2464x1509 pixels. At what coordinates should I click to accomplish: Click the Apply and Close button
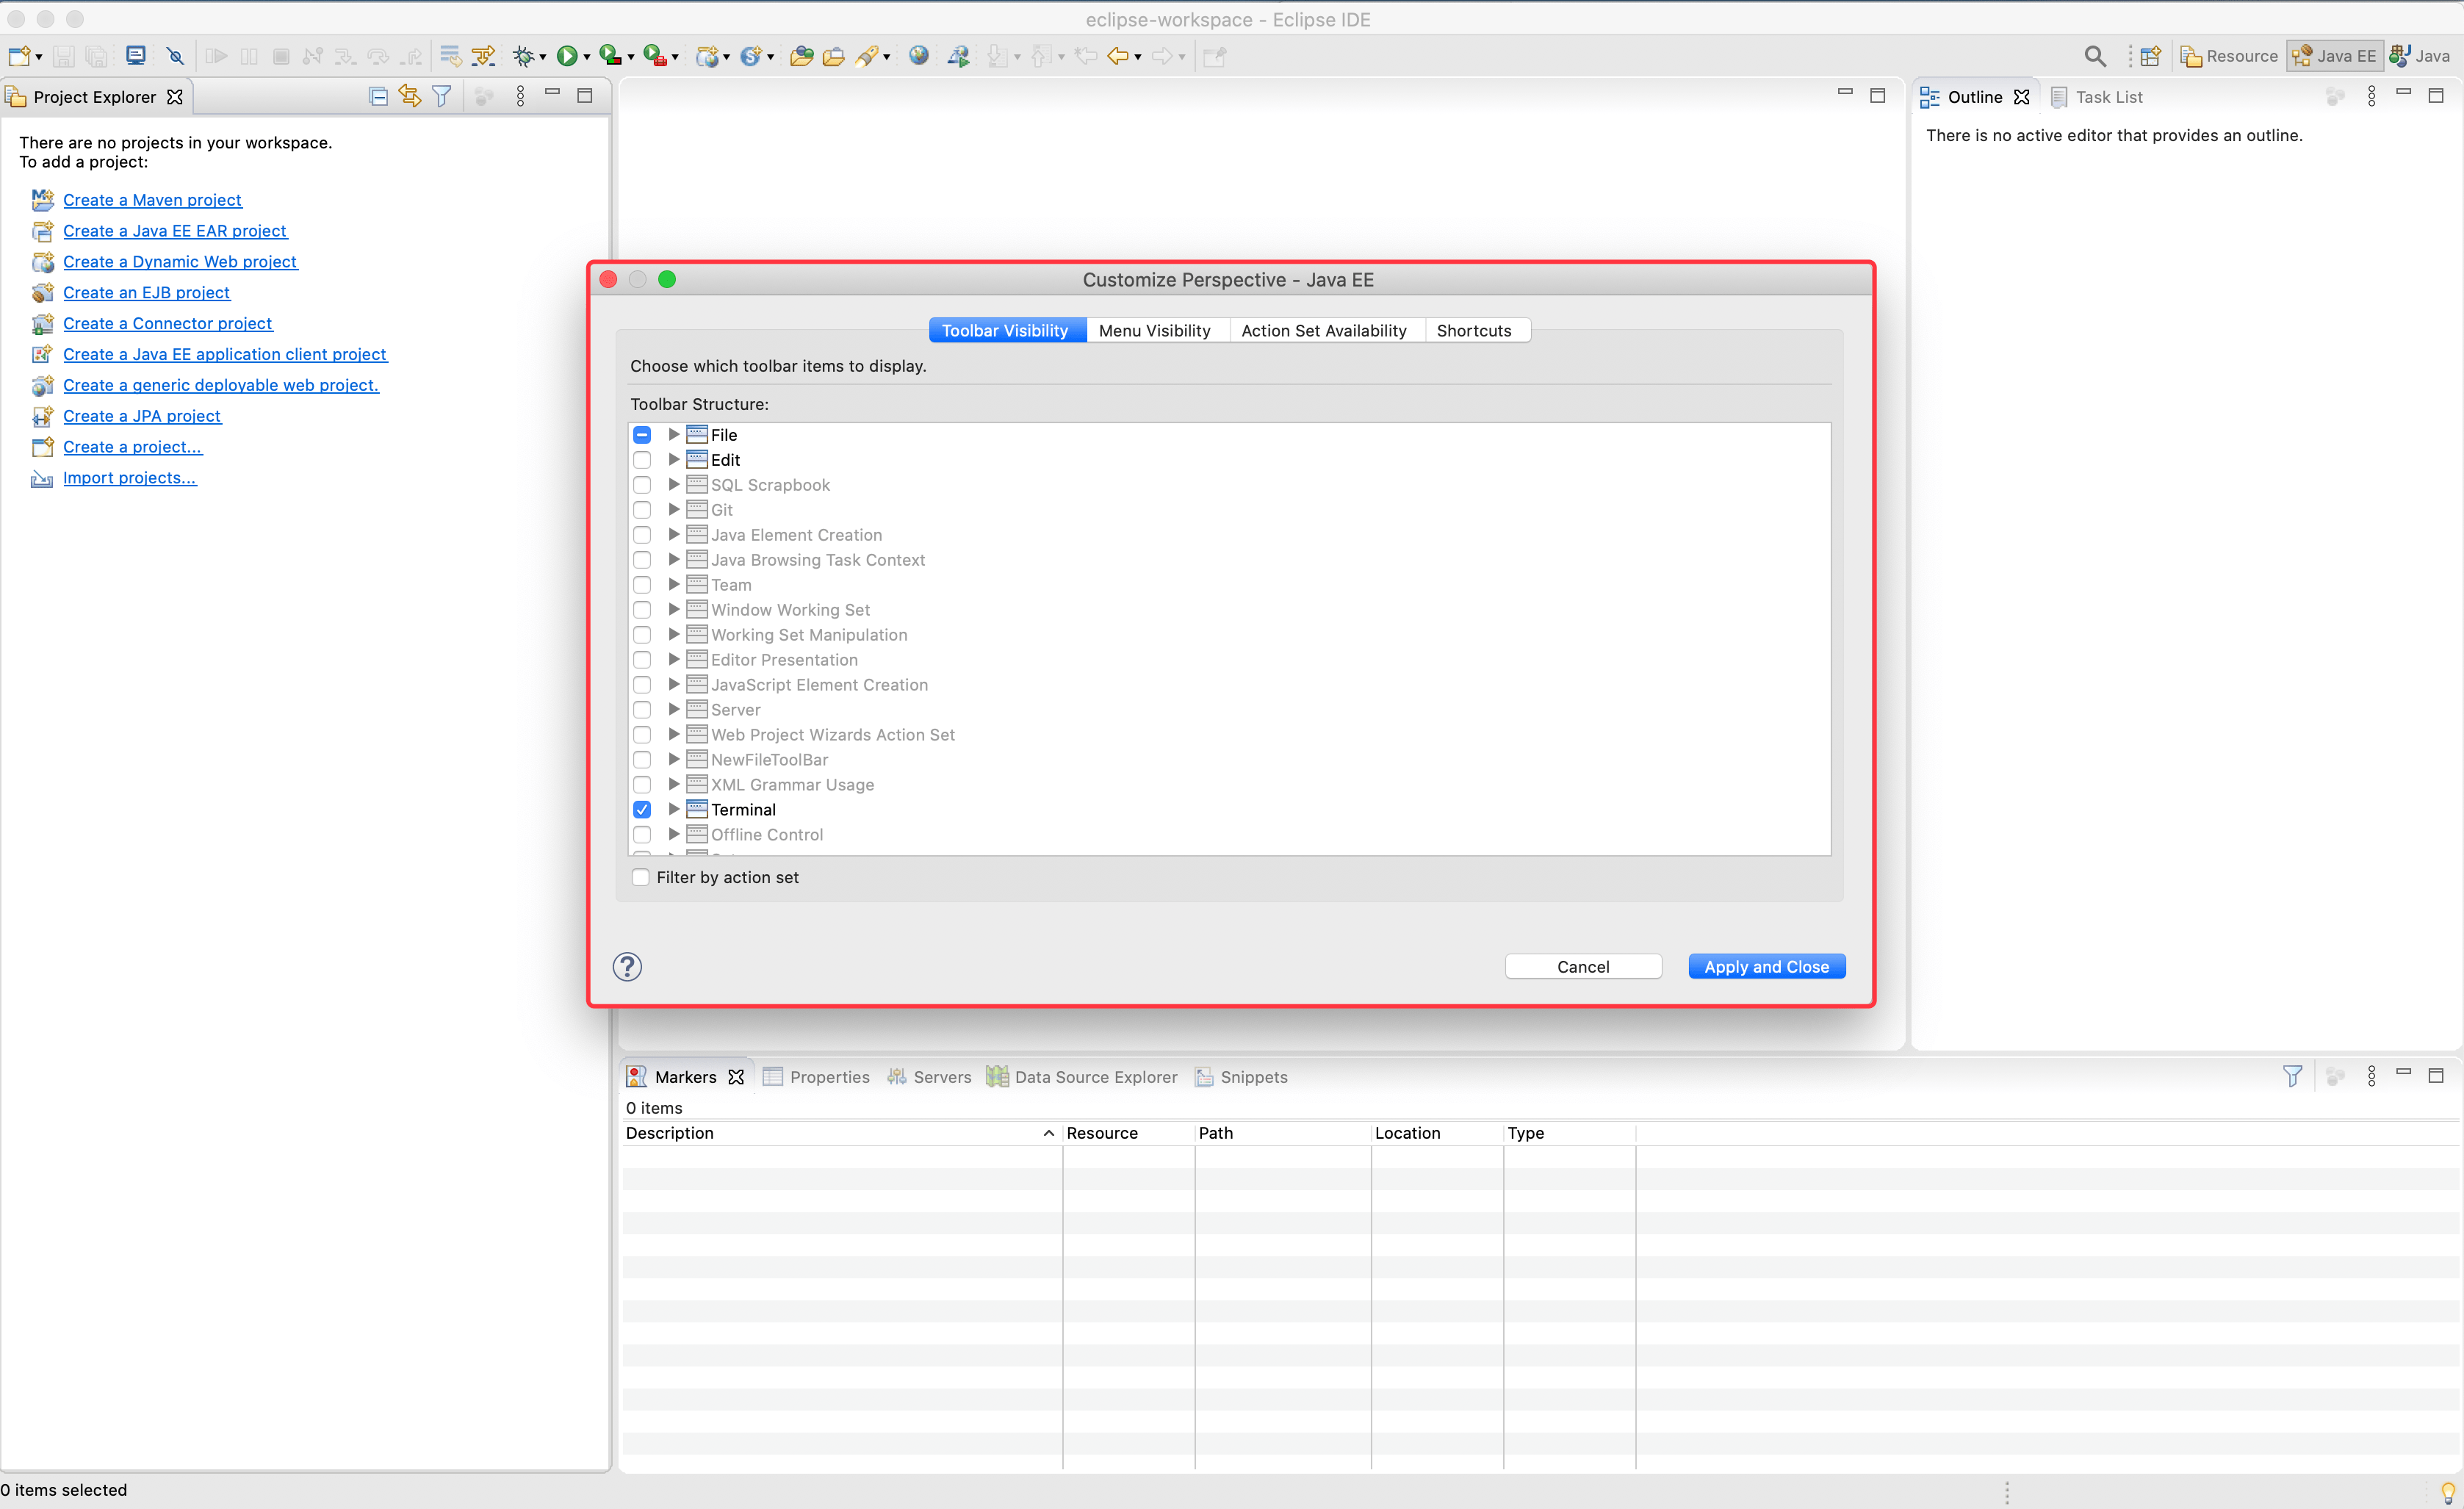point(1766,966)
